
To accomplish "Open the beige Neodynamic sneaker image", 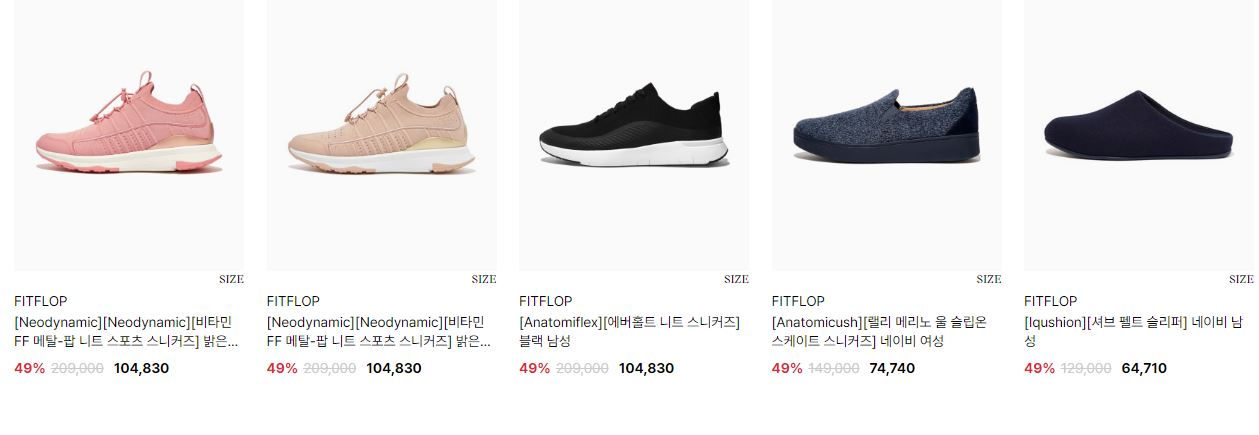I will click(381, 135).
